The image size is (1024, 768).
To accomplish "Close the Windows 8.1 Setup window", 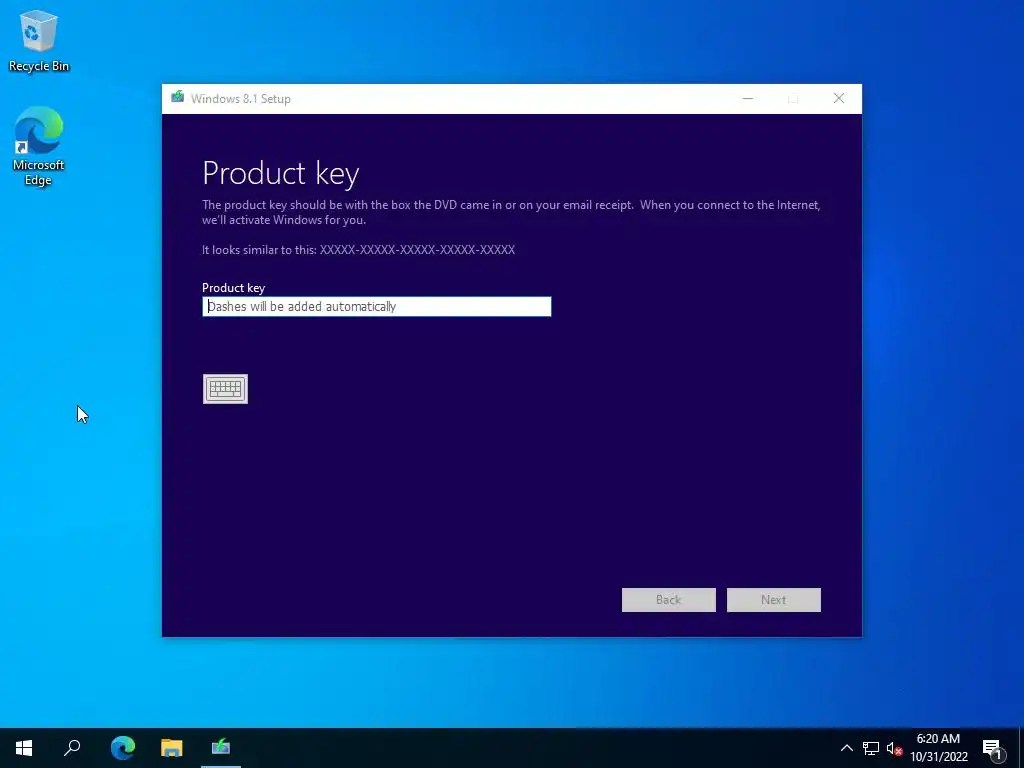I will pyautogui.click(x=839, y=99).
